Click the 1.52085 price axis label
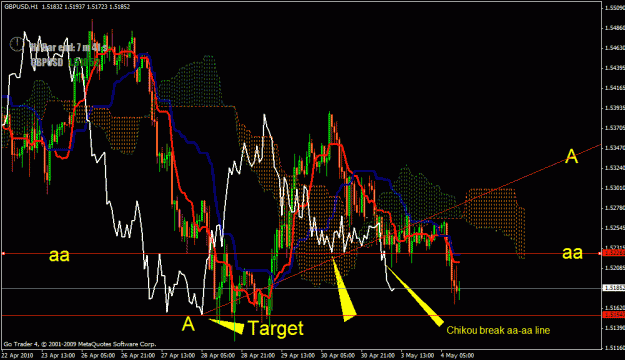Image resolution: width=625 pixels, height=360 pixels. [615, 268]
